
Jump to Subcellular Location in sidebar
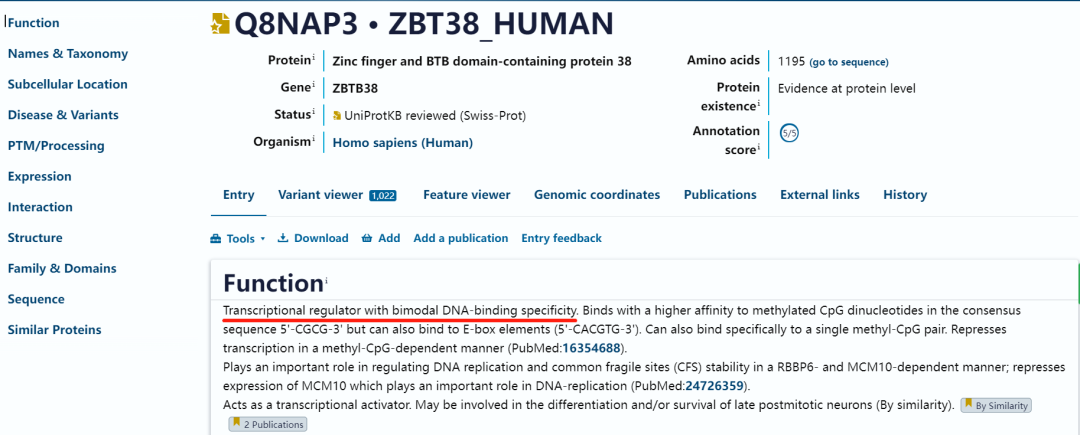(68, 84)
